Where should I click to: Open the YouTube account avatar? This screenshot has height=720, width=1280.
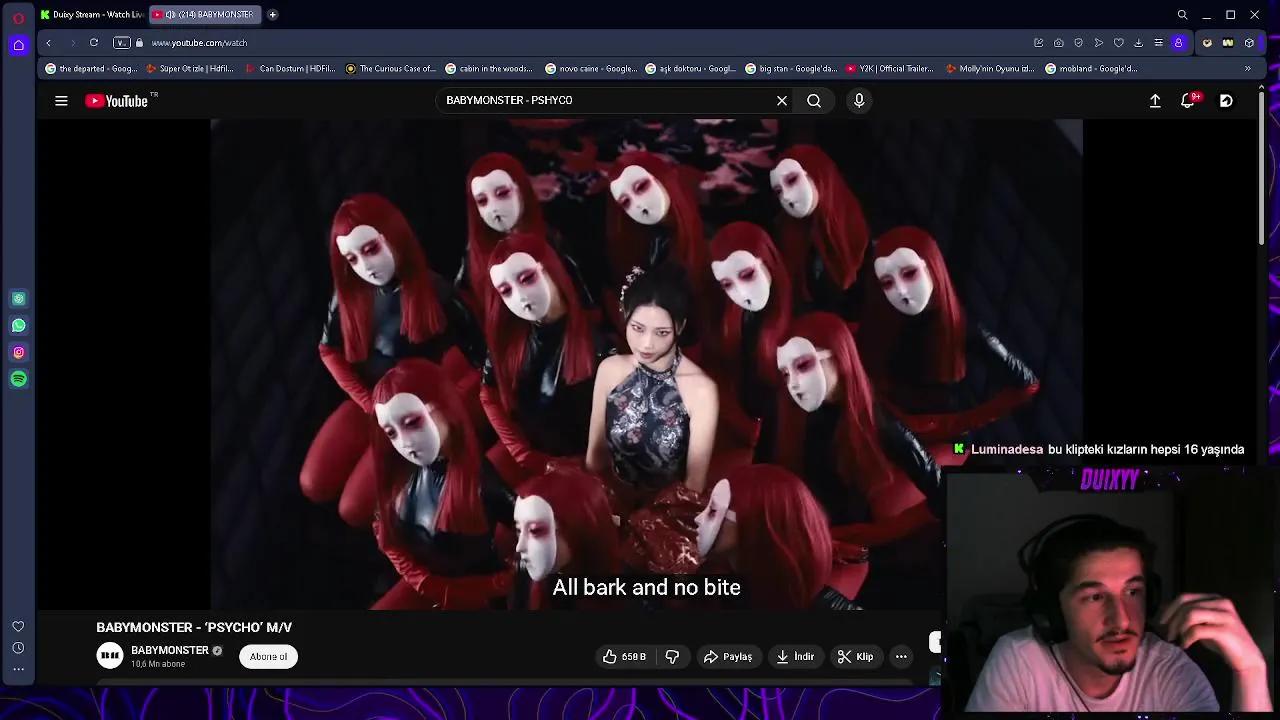[x=1226, y=100]
